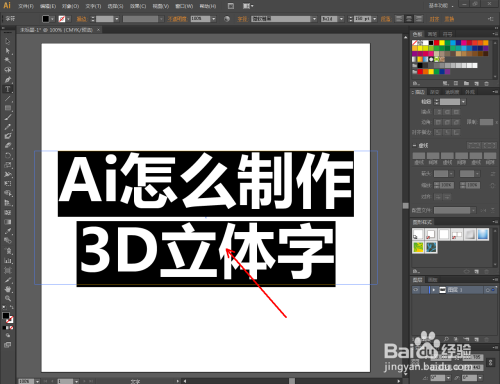Select the Scale tool
The height and width of the screenshot is (384, 500).
coord(8,165)
